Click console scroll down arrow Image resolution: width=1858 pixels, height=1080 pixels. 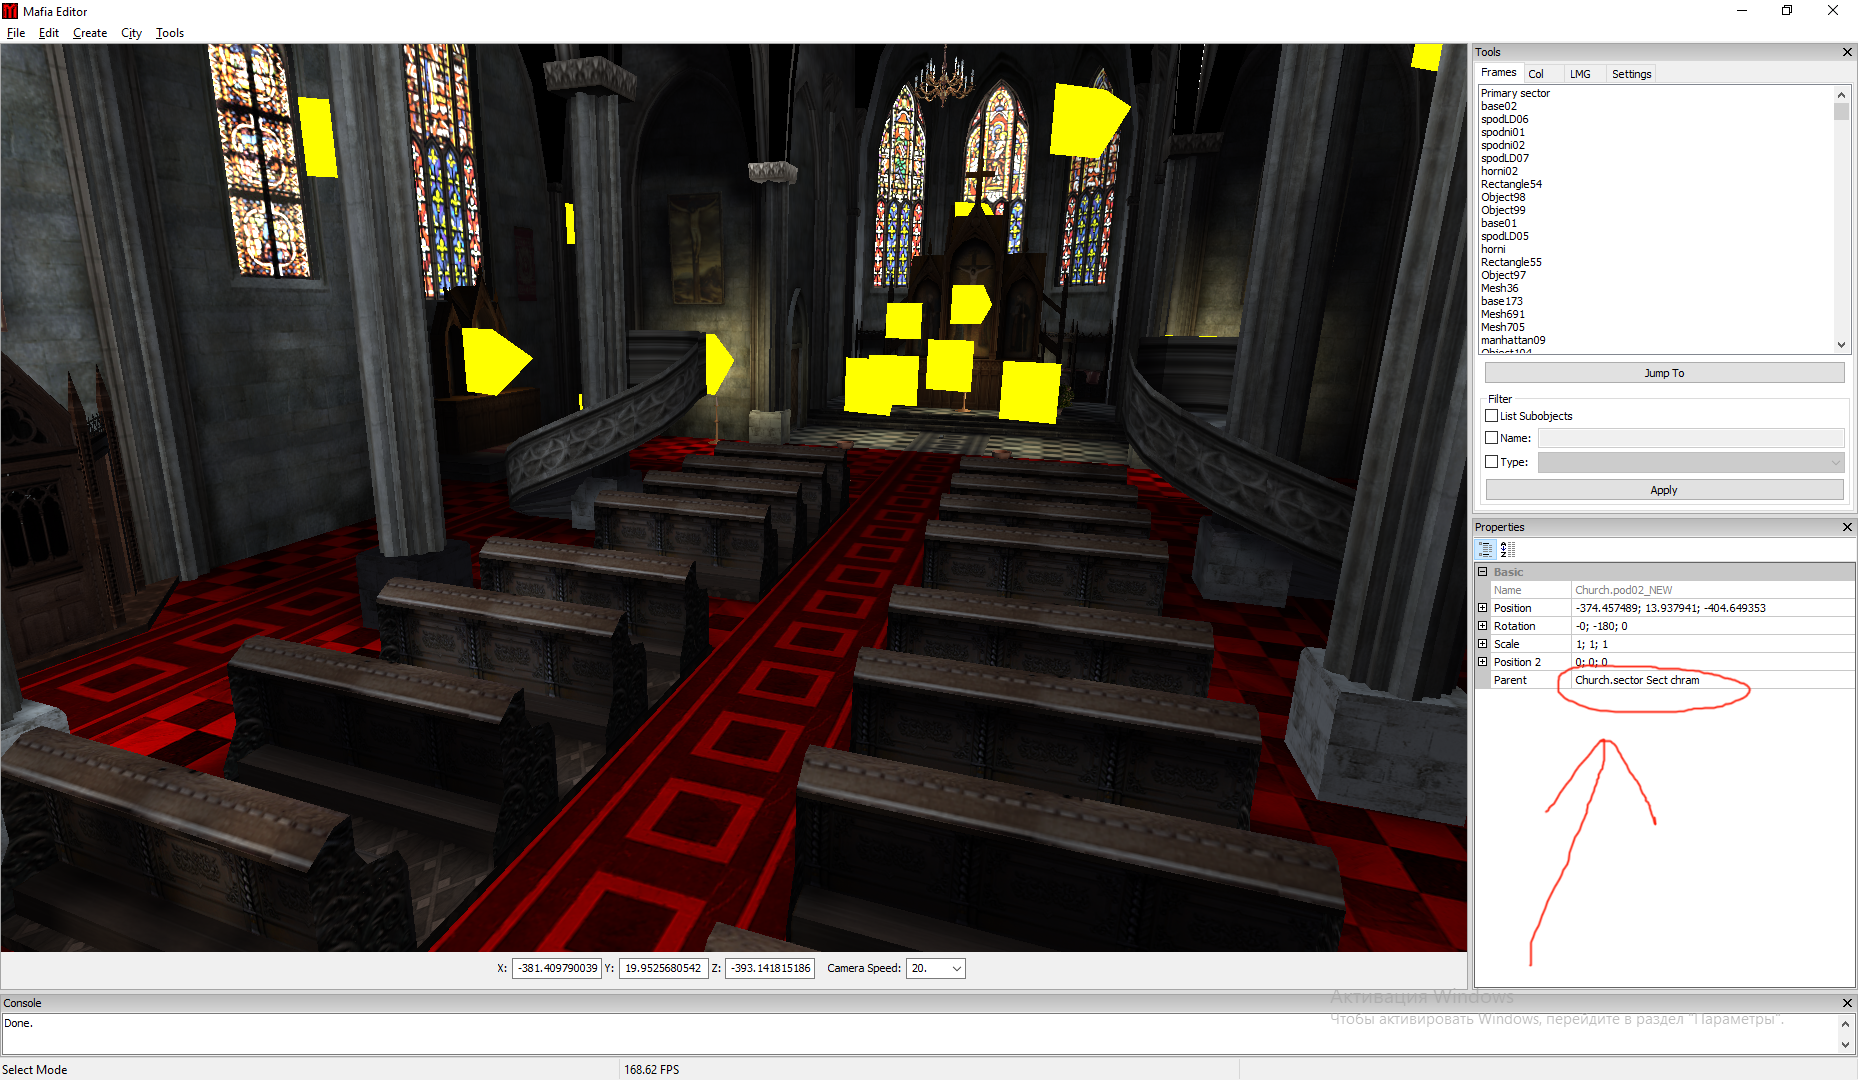[x=1846, y=1044]
